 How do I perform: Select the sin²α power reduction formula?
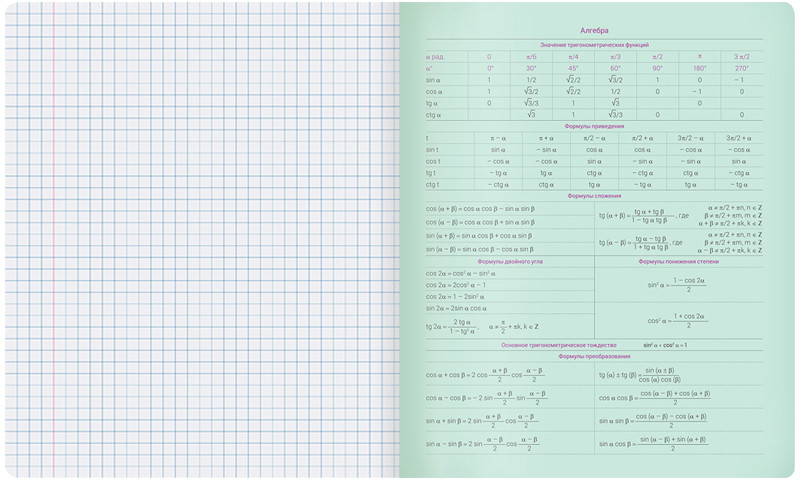pyautogui.click(x=677, y=284)
